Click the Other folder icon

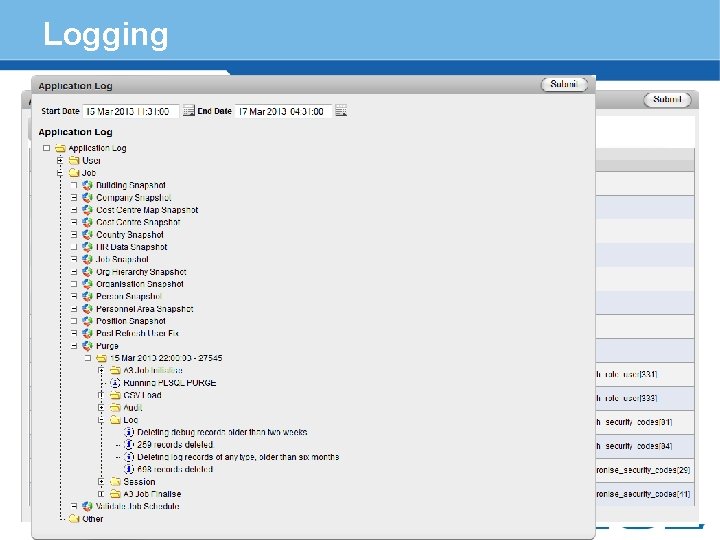click(x=74, y=518)
